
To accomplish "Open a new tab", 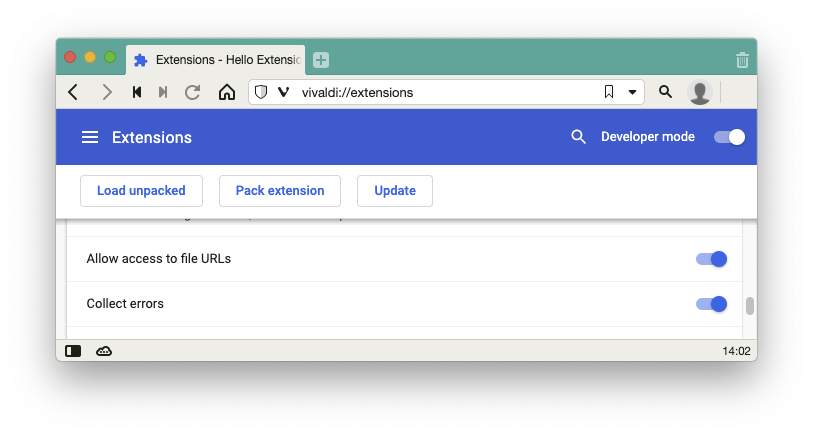I will tap(321, 60).
